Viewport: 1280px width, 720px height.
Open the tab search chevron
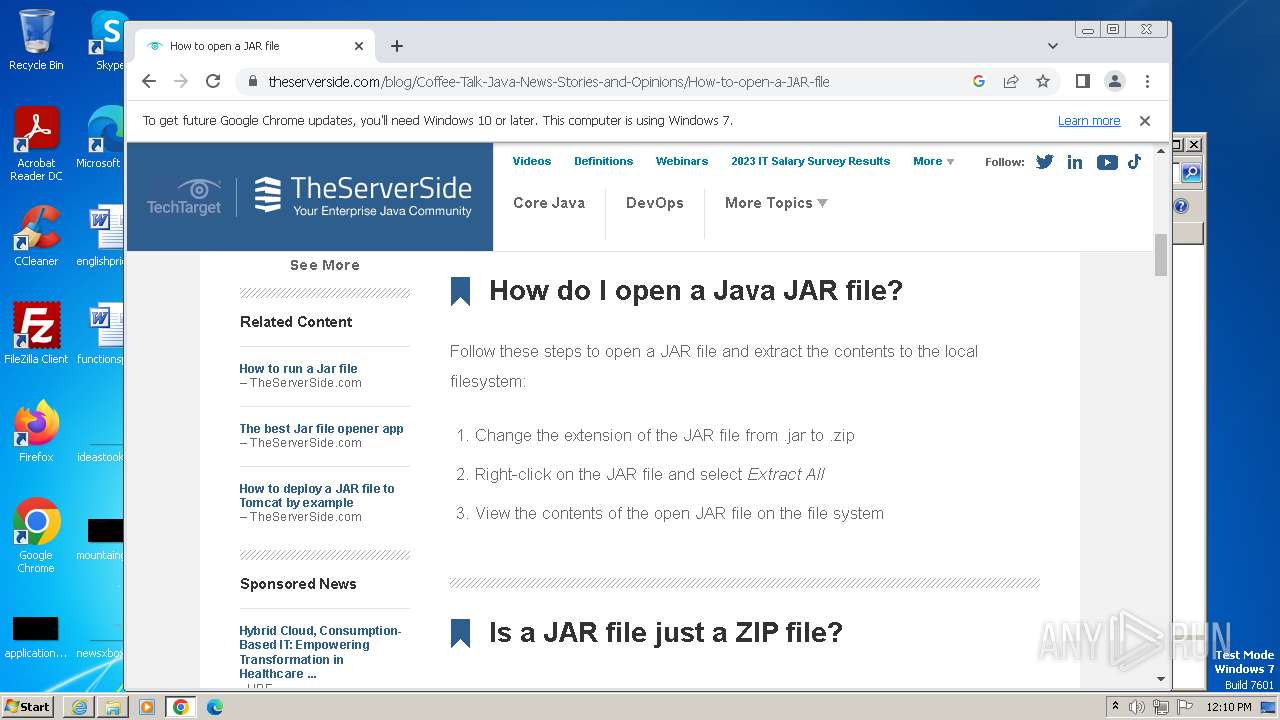tap(1053, 46)
